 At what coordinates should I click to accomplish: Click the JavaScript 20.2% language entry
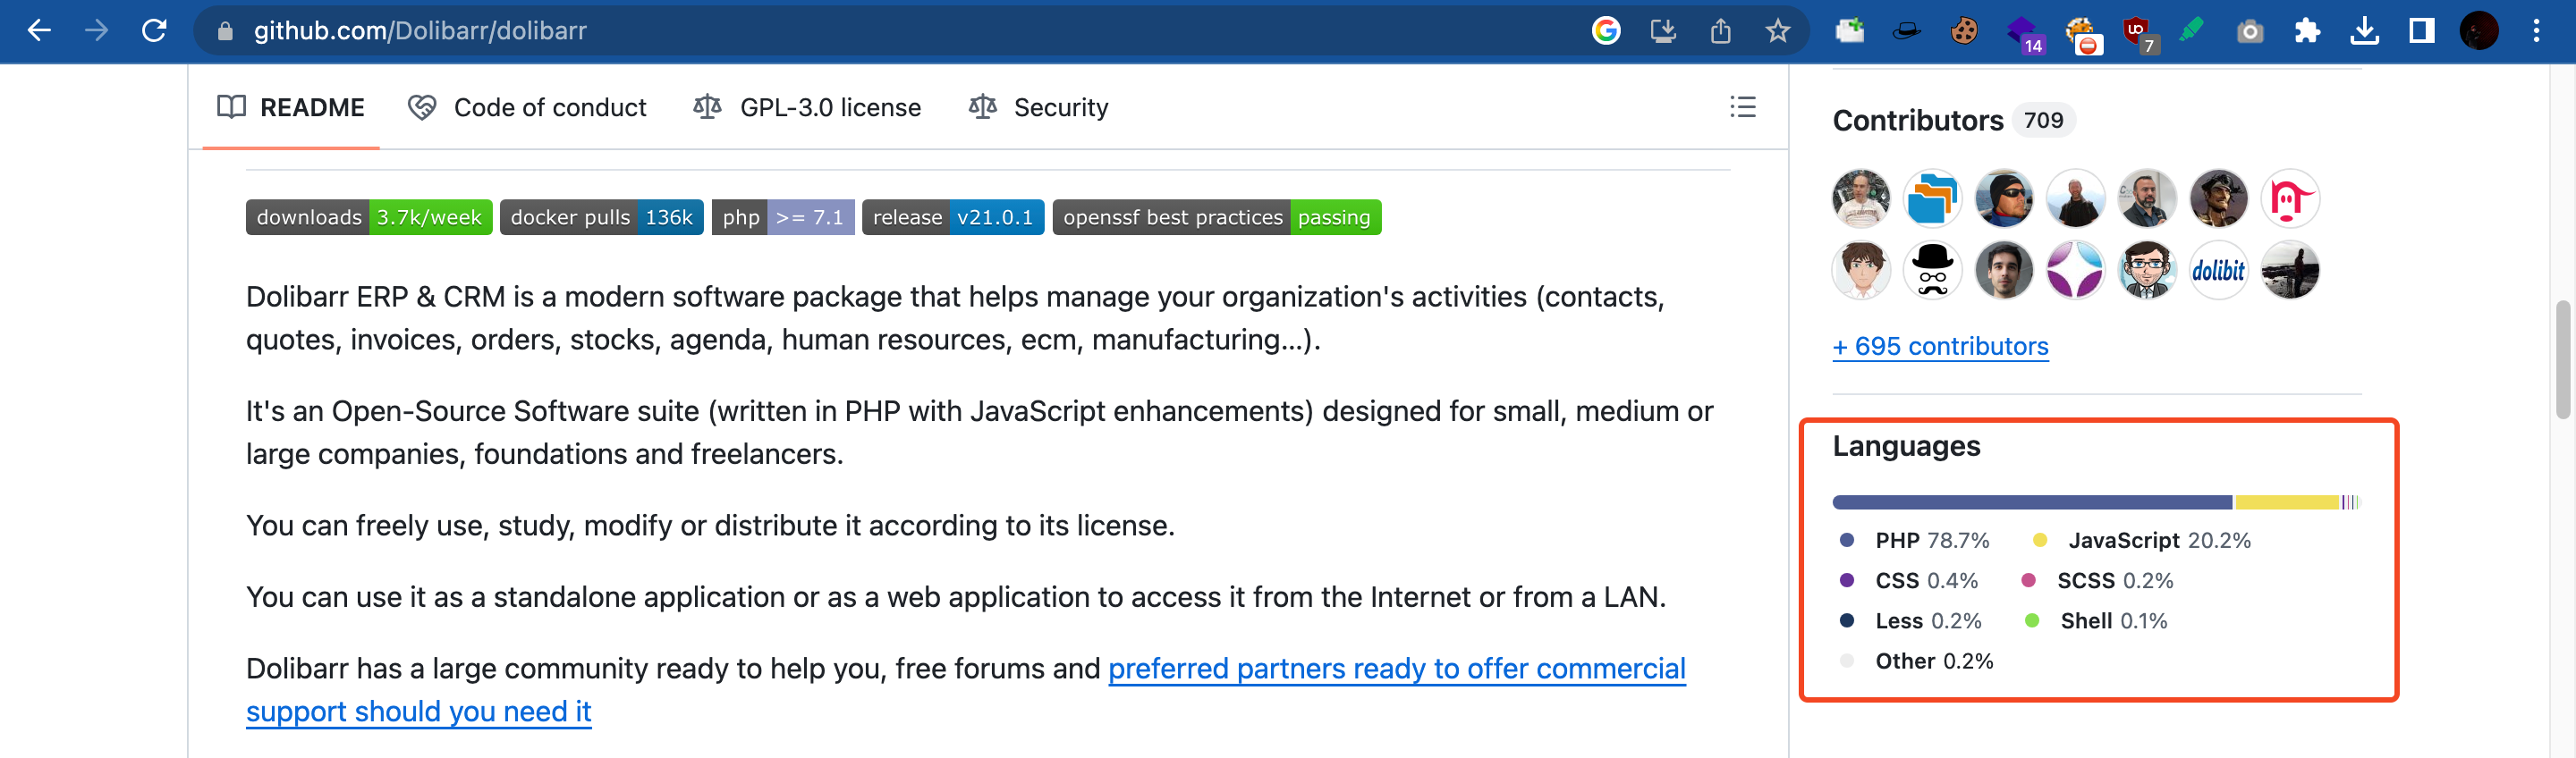pos(2142,540)
